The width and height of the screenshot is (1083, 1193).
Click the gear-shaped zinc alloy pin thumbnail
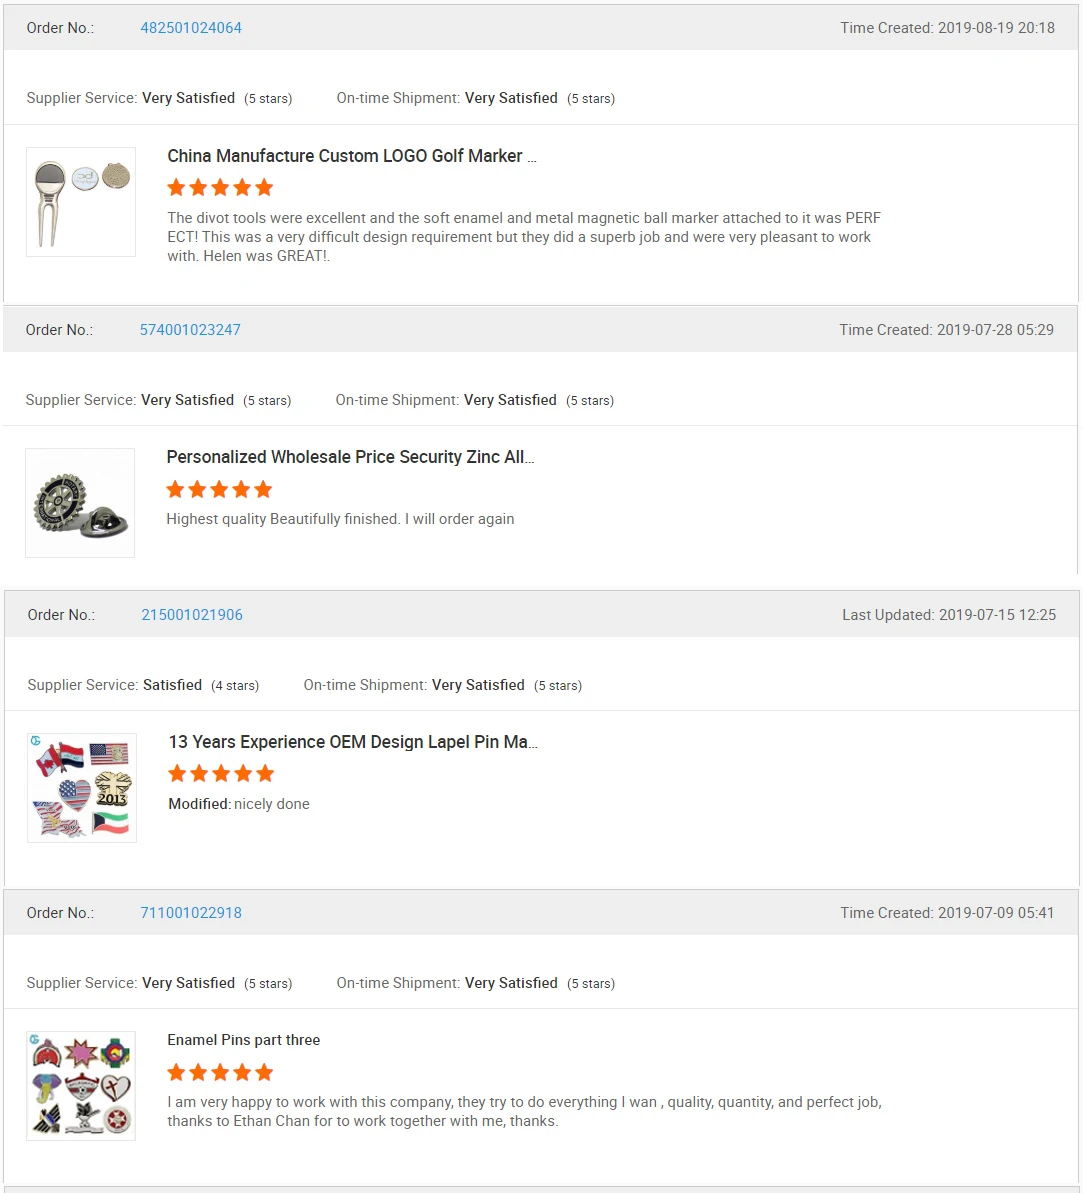[80, 503]
